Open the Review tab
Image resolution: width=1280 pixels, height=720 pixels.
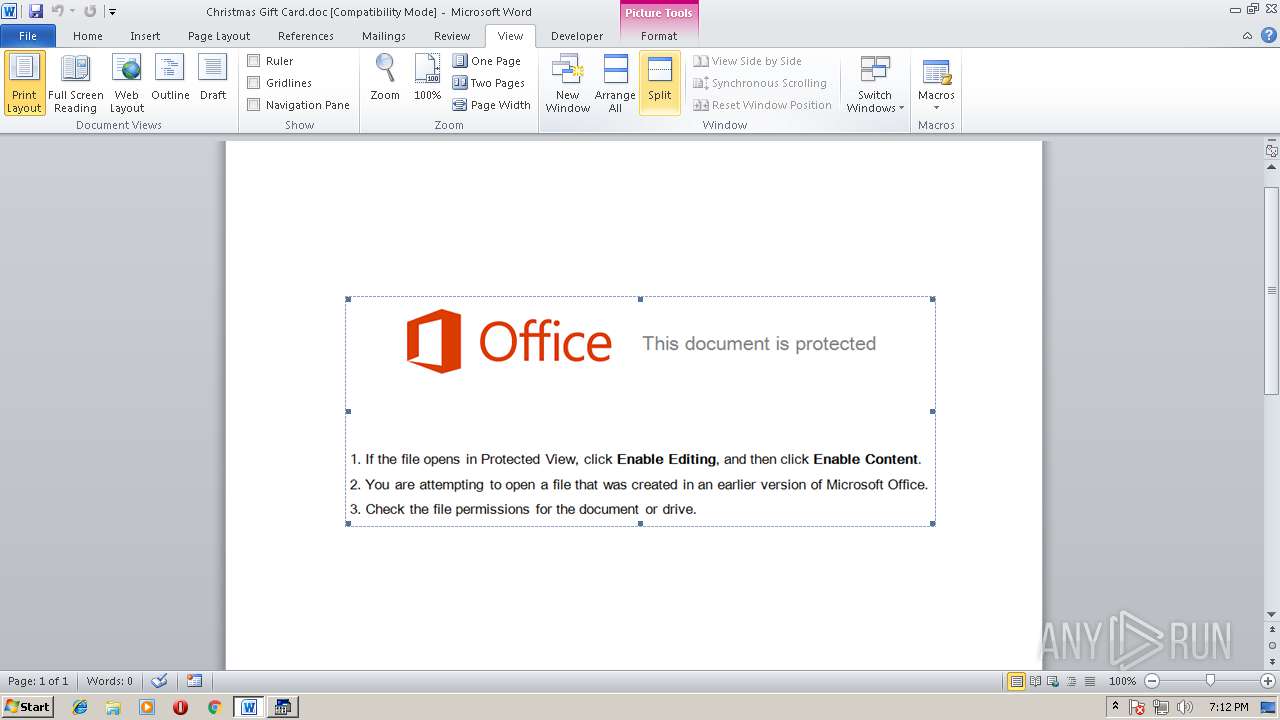pyautogui.click(x=452, y=36)
